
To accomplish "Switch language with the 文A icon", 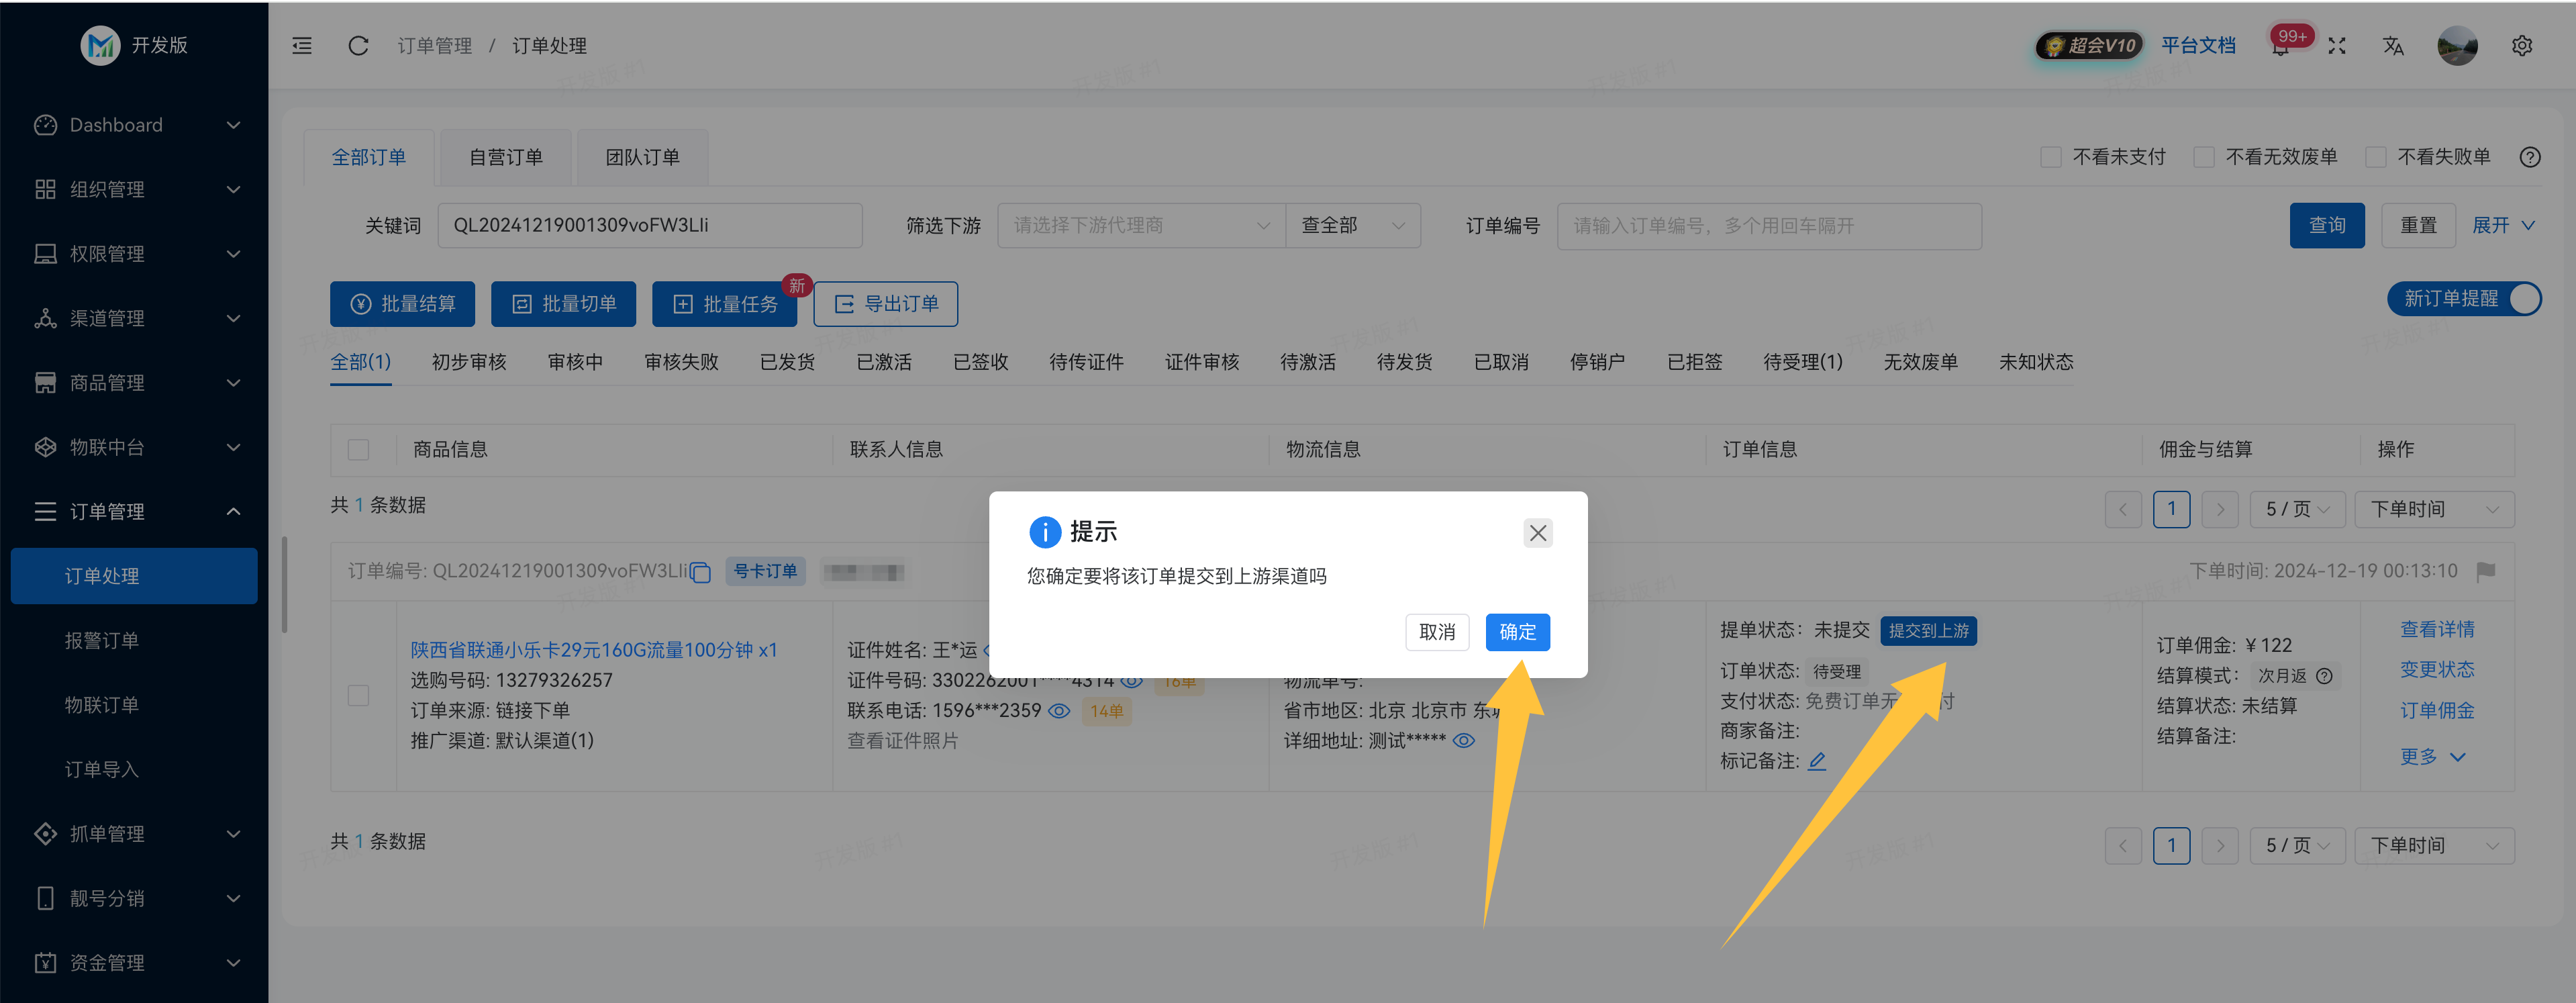I will coord(2393,45).
